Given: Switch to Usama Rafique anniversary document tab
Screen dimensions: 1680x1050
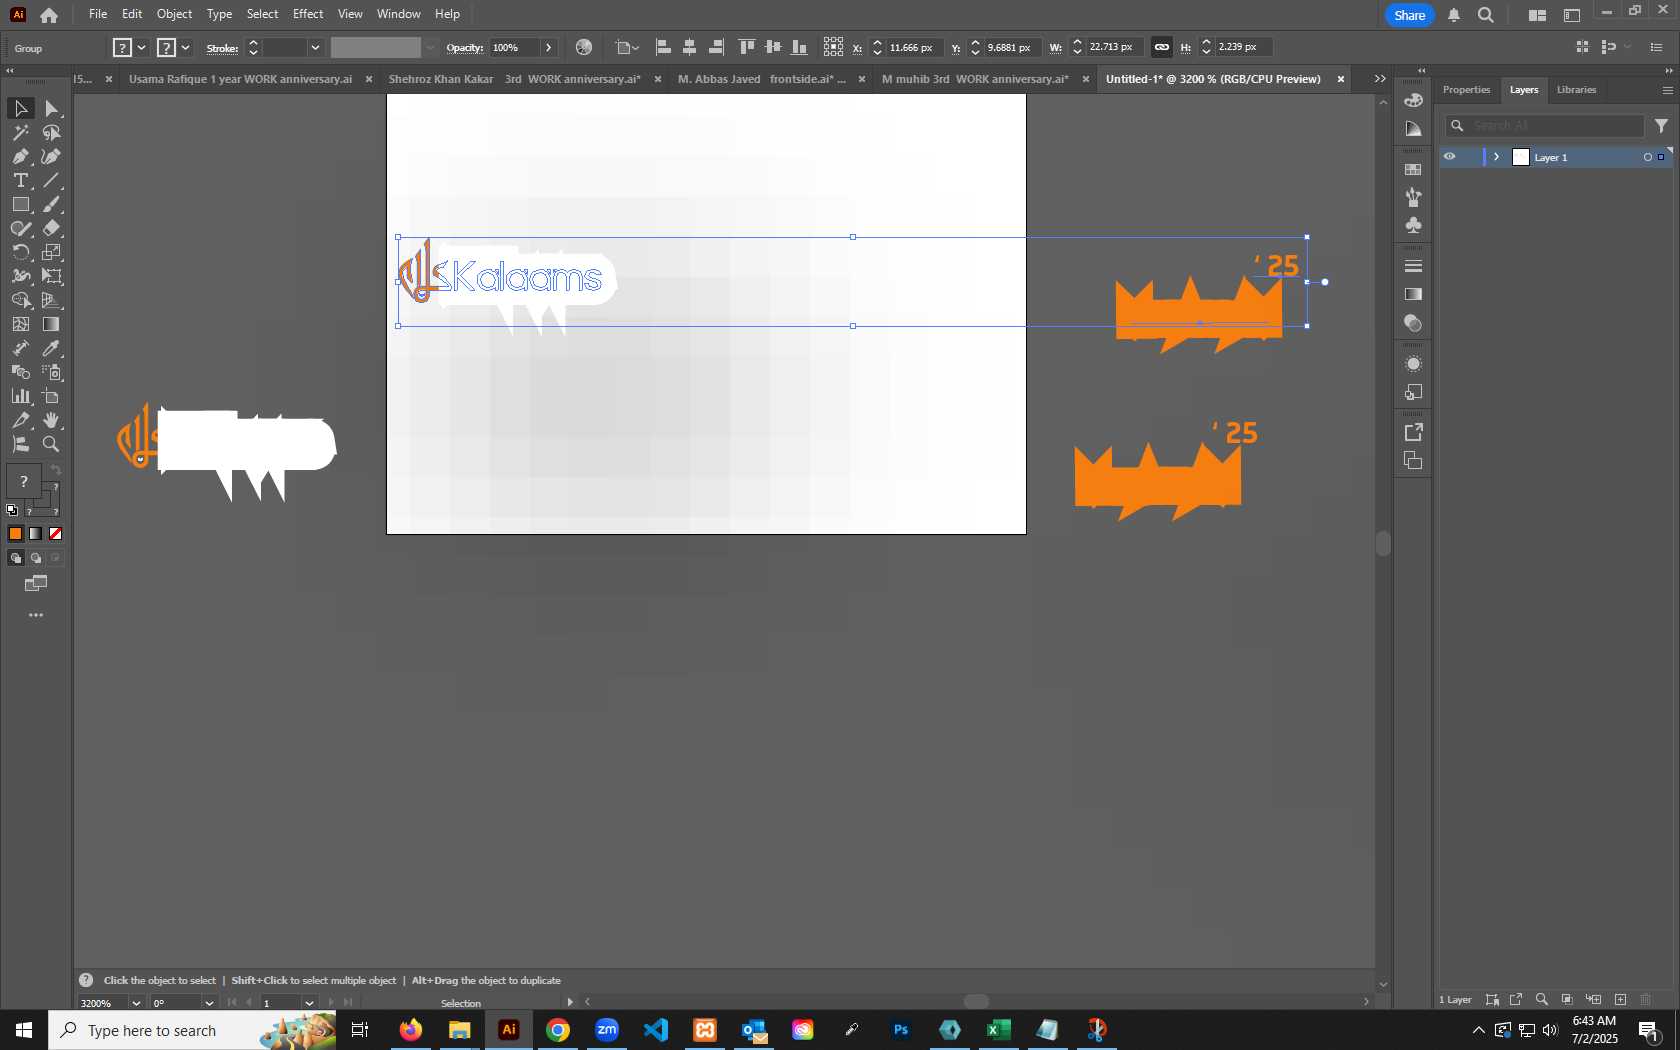Looking at the screenshot, I should pyautogui.click(x=240, y=79).
